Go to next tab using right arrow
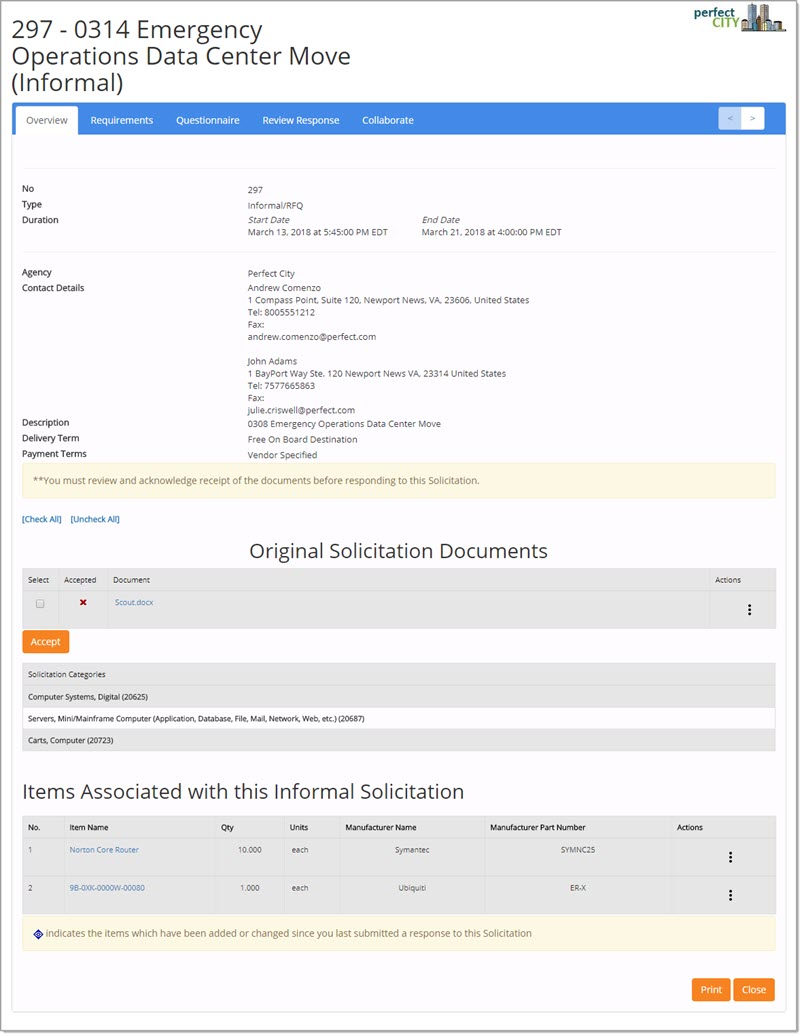 [753, 119]
